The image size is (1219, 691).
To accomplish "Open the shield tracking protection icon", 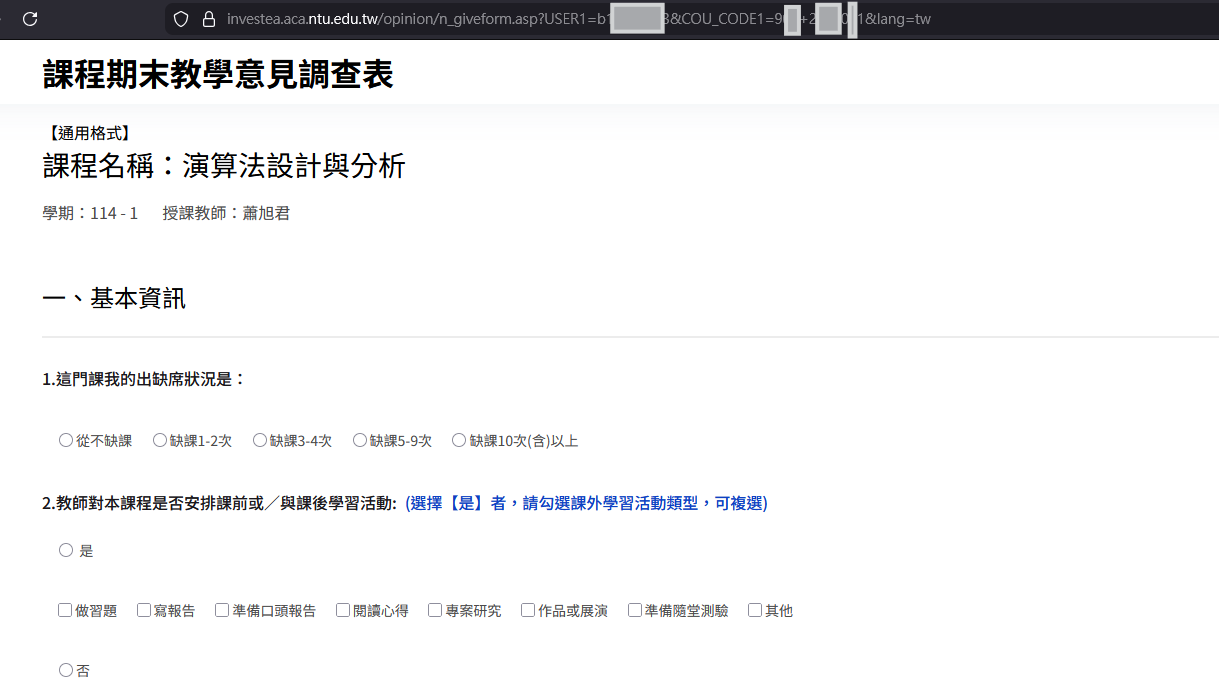I will coord(181,18).
